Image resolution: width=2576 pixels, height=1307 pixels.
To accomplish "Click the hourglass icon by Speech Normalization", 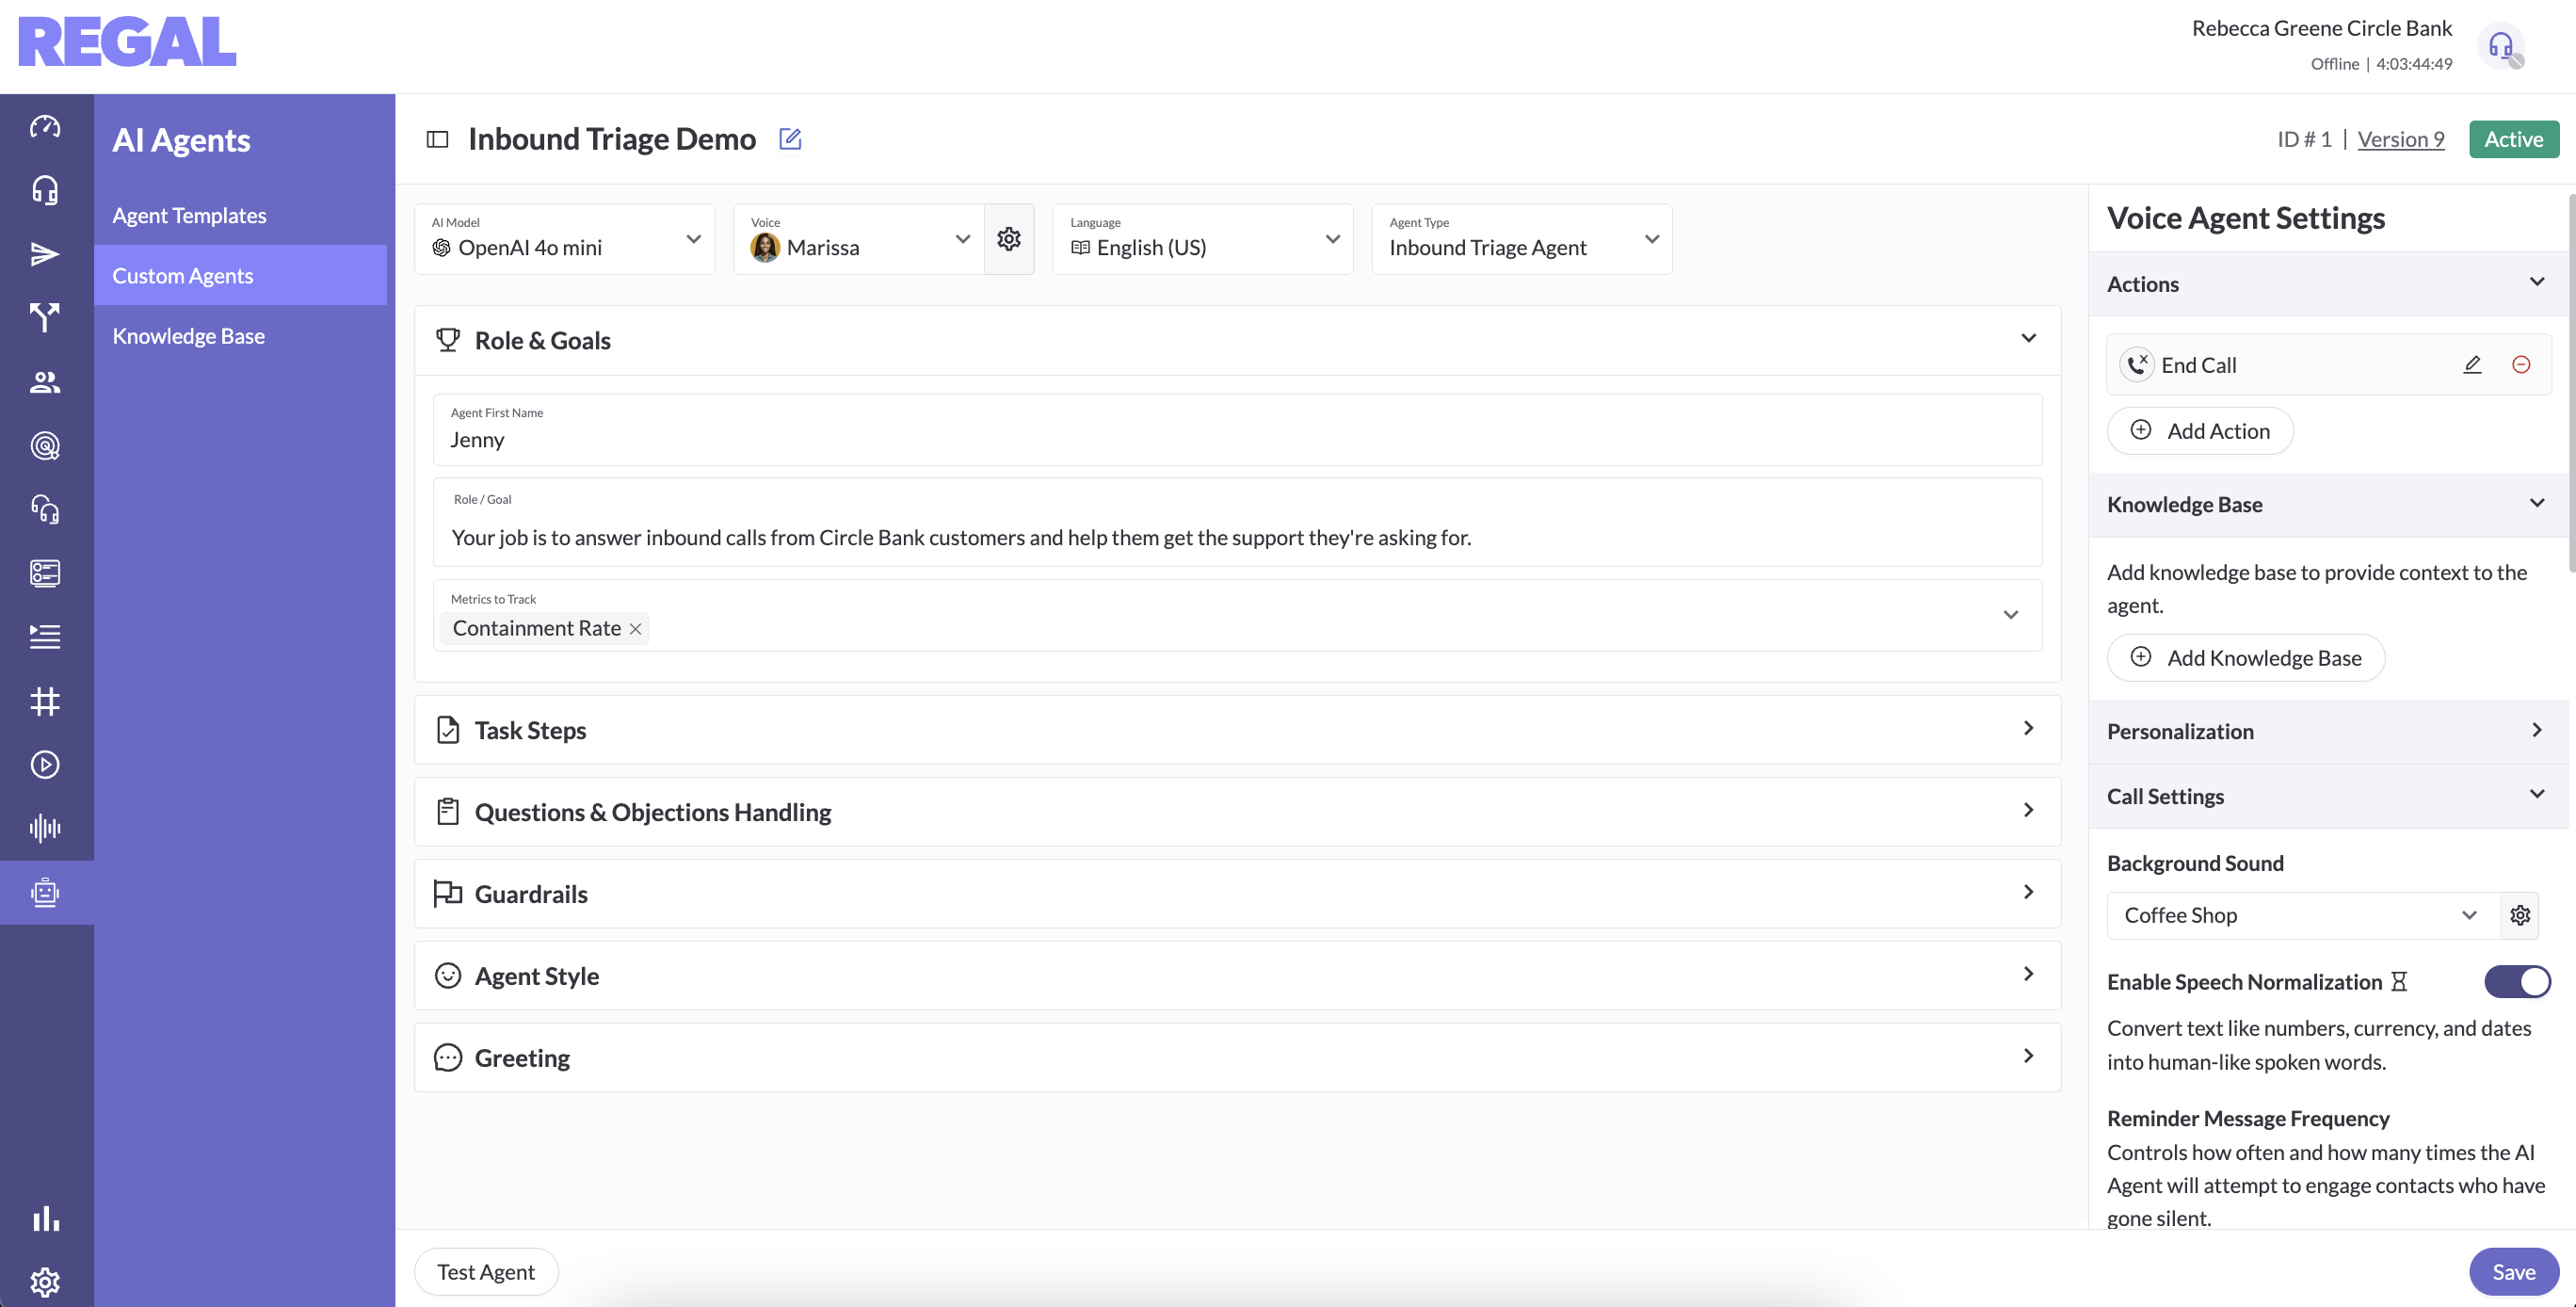I will [2398, 982].
